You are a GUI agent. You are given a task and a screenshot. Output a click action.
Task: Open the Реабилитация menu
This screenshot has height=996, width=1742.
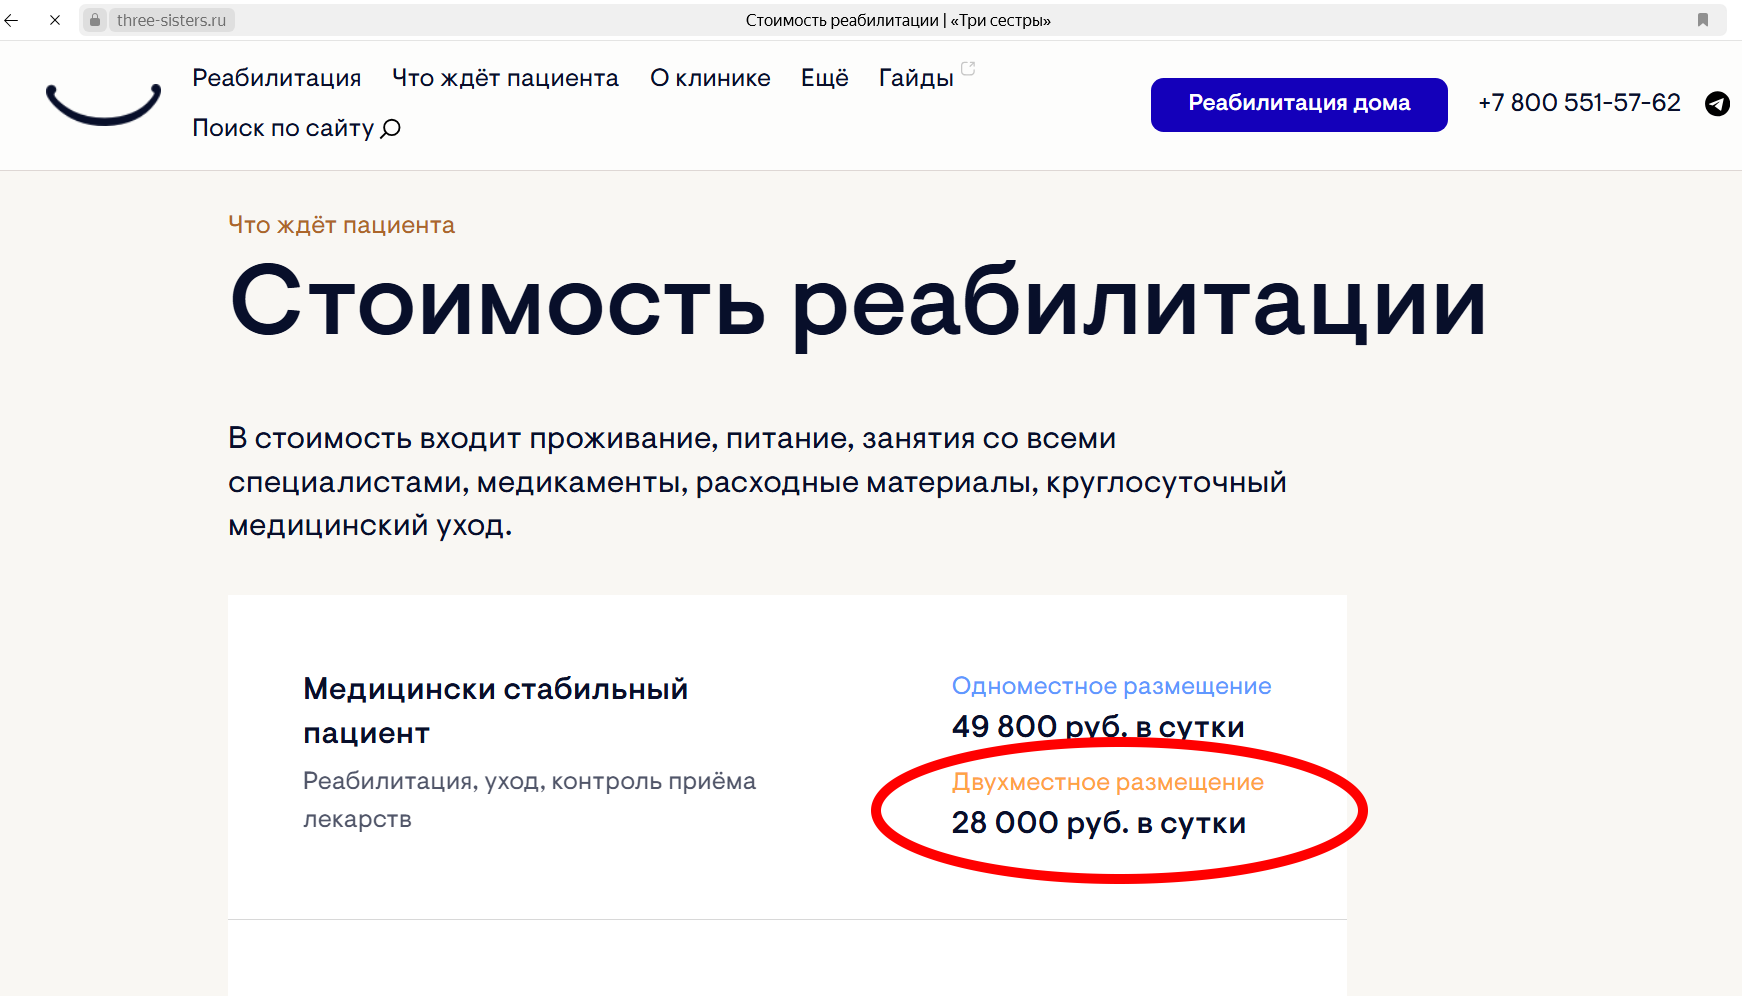coord(277,78)
